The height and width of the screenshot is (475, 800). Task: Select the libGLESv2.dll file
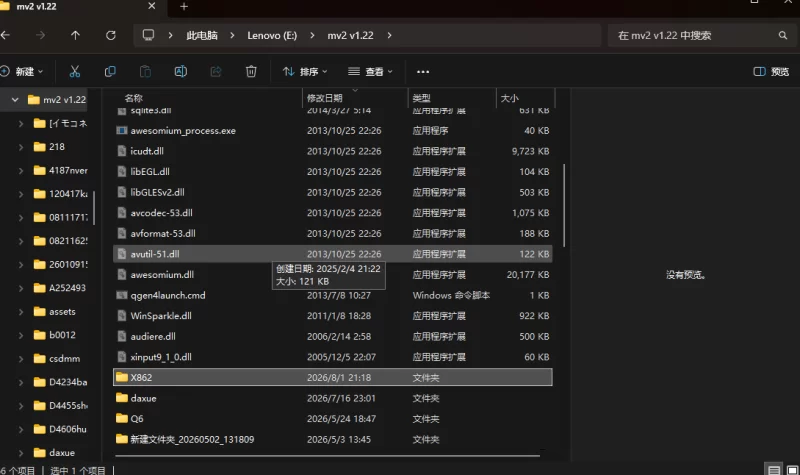332,192
